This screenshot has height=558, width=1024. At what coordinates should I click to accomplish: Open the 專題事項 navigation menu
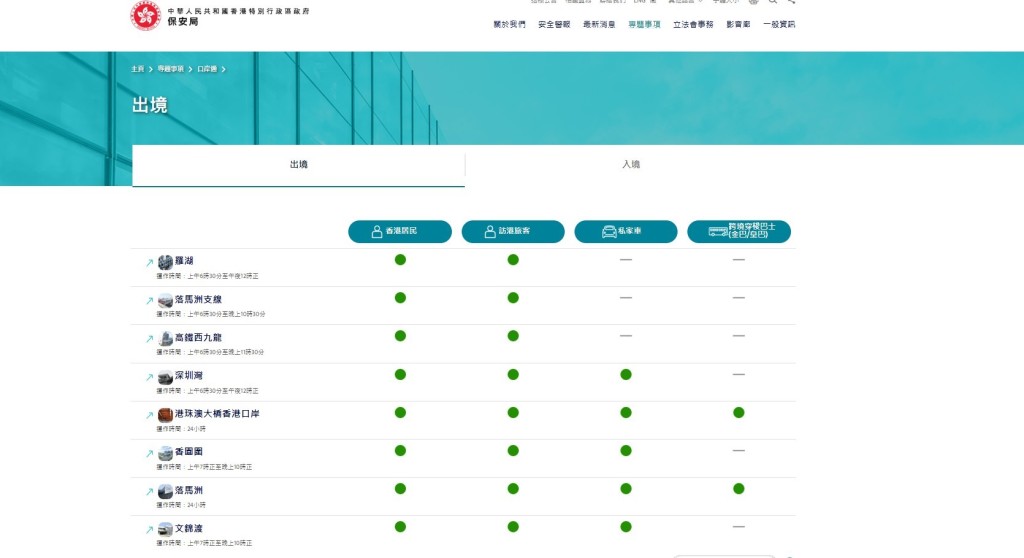point(644,24)
